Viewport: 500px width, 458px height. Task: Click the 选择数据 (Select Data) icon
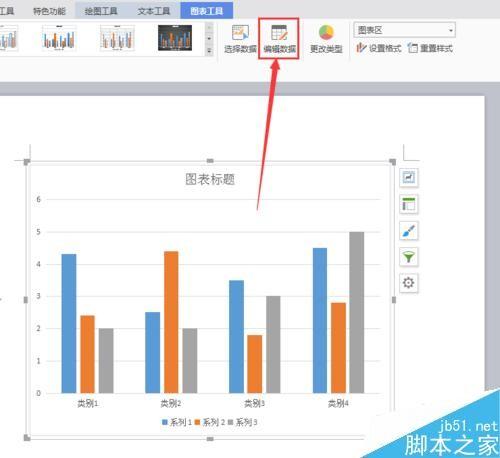(x=240, y=33)
